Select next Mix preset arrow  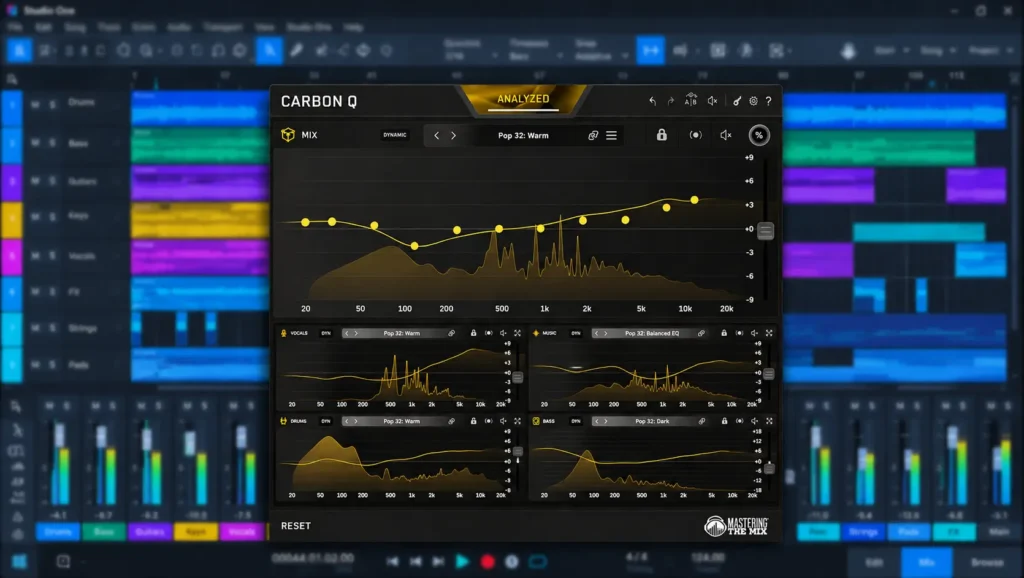(453, 135)
